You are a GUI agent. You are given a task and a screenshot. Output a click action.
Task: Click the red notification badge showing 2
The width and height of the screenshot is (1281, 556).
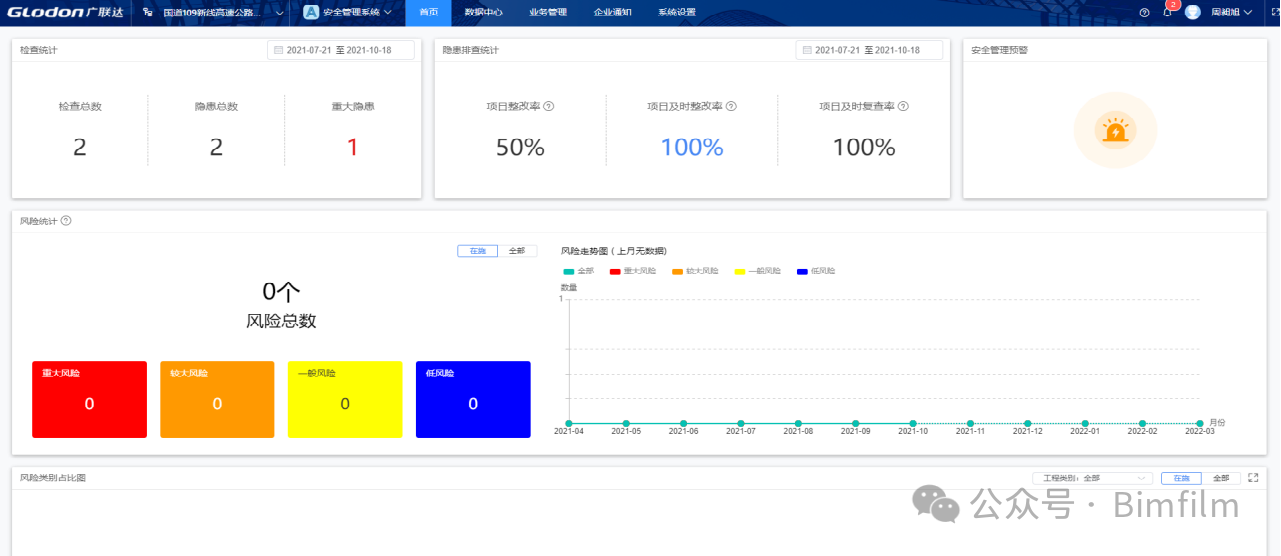pyautogui.click(x=1172, y=5)
